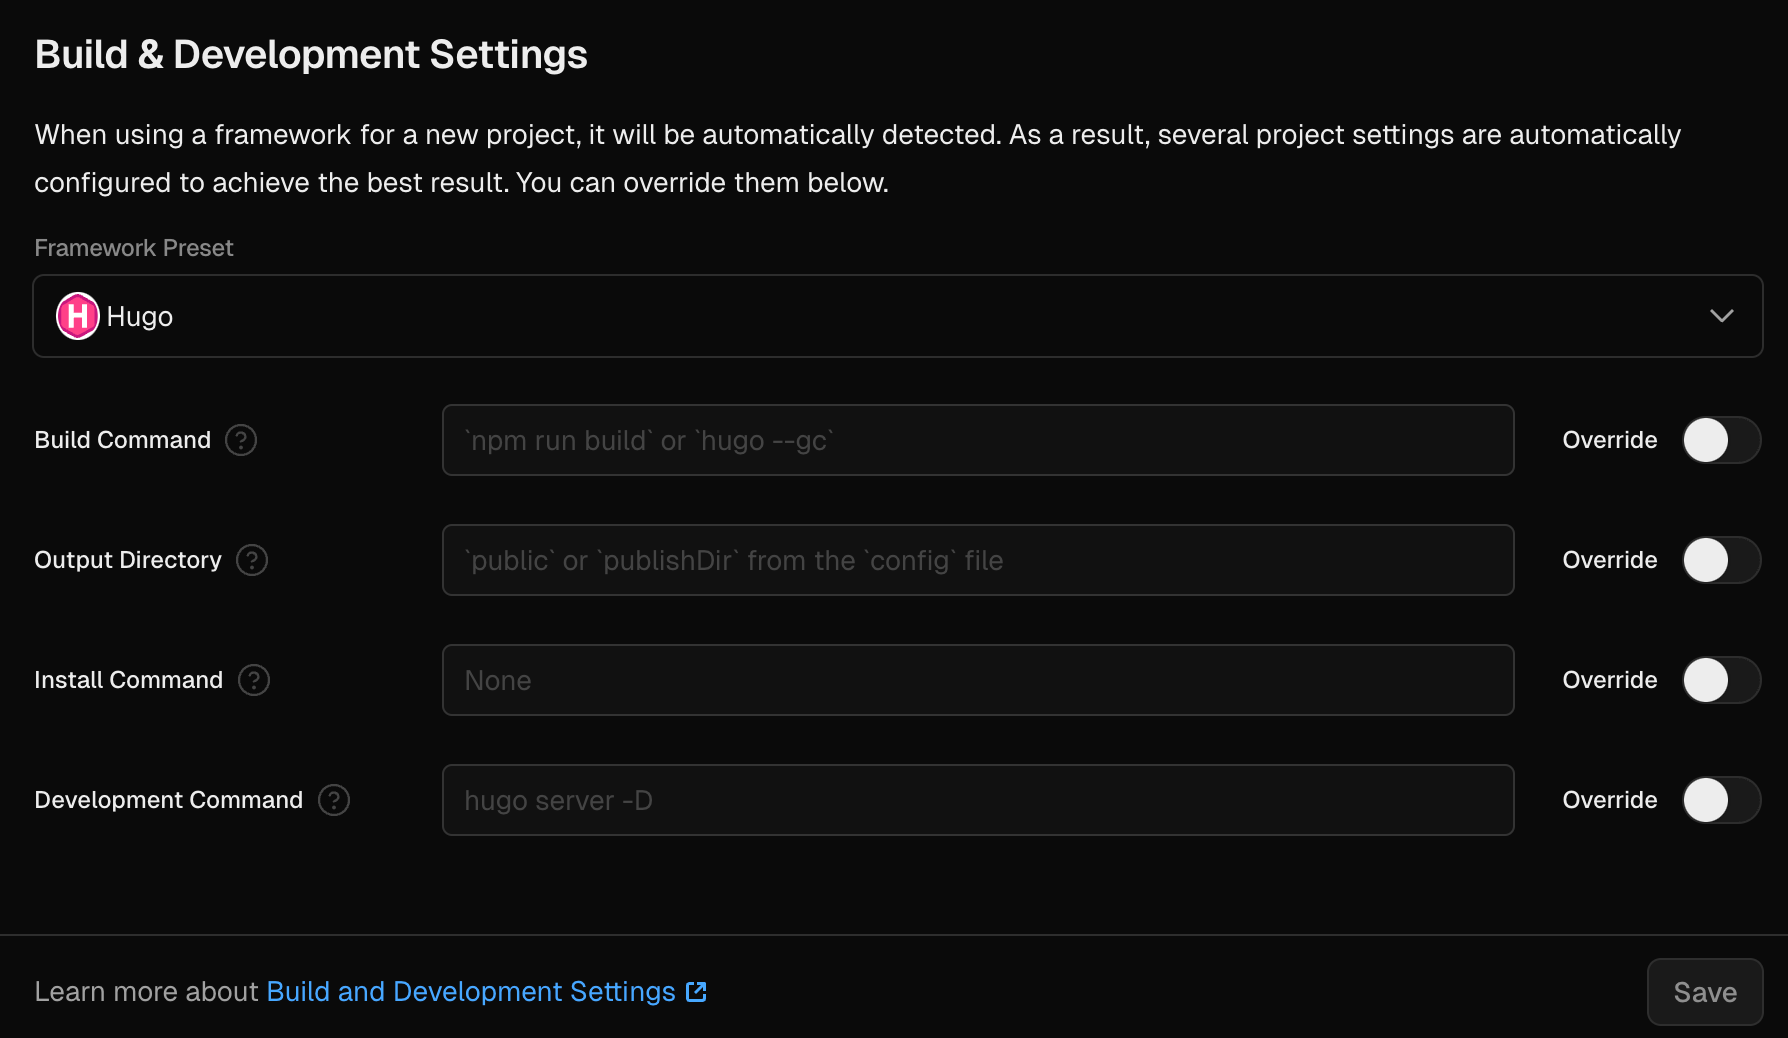Toggle Override for the Development Command
Image resolution: width=1788 pixels, height=1038 pixels.
[x=1721, y=800]
